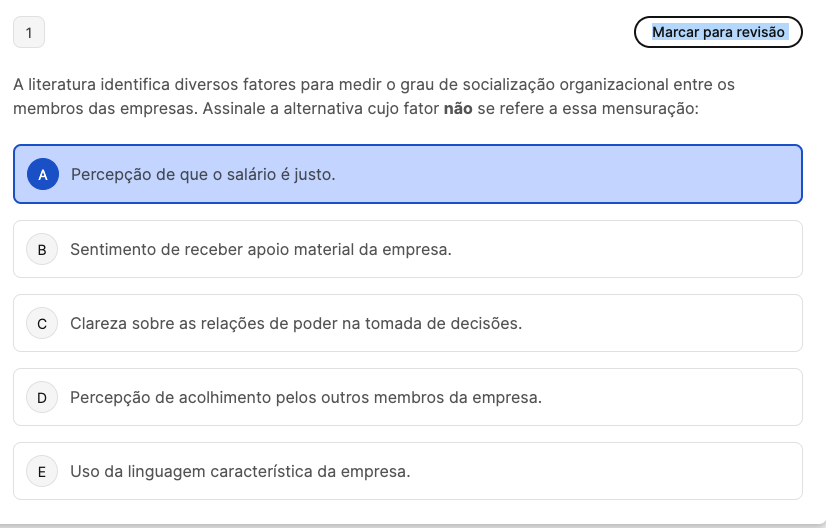Click the highlighted word 'revisão' in top button

click(761, 32)
